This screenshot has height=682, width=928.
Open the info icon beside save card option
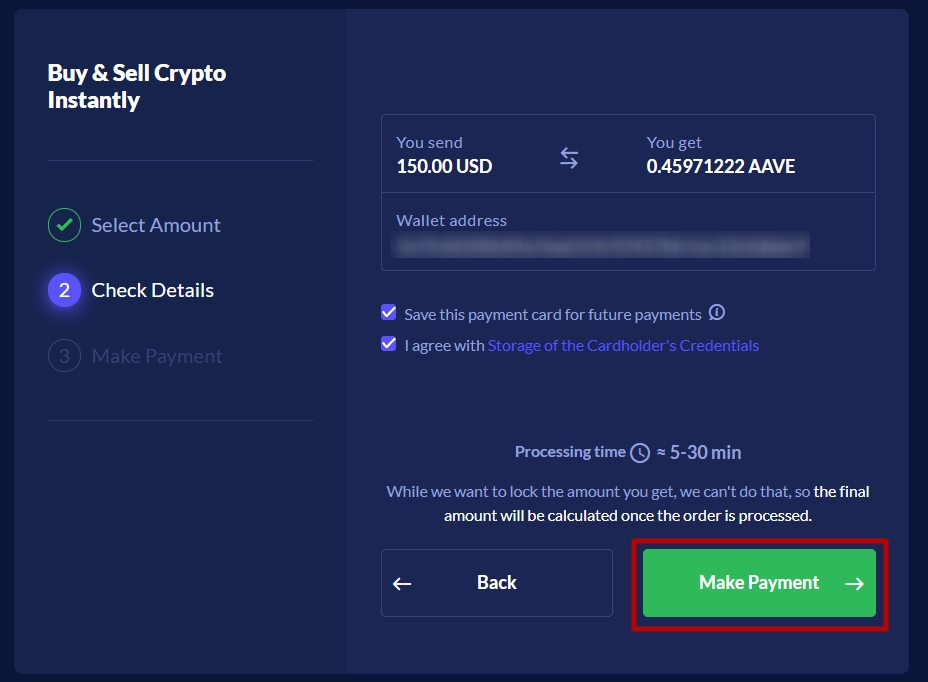tap(717, 312)
